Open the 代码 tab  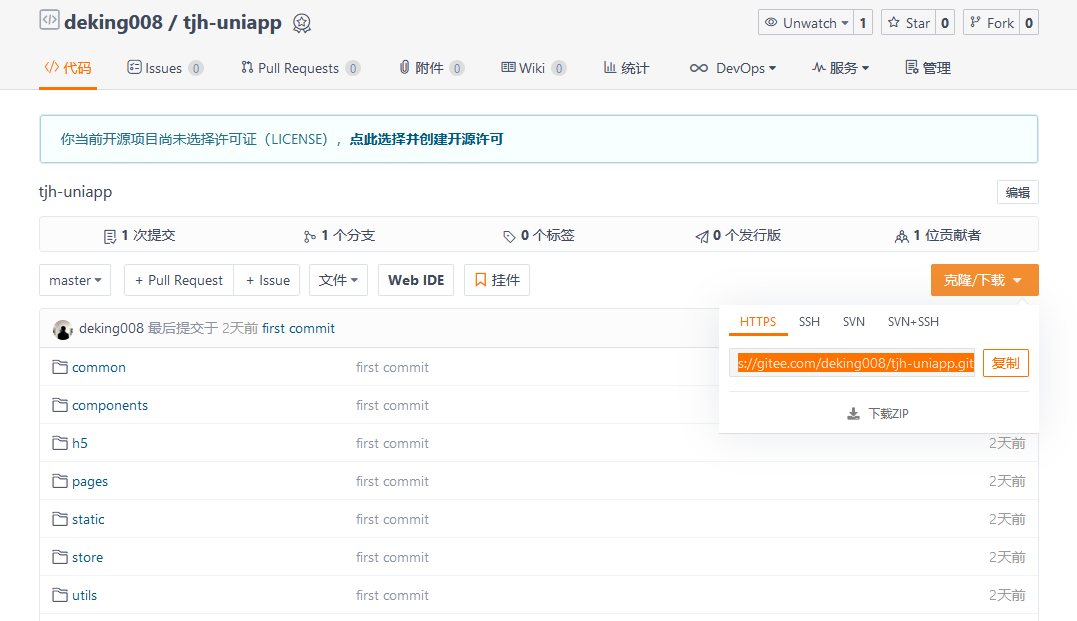[x=68, y=68]
